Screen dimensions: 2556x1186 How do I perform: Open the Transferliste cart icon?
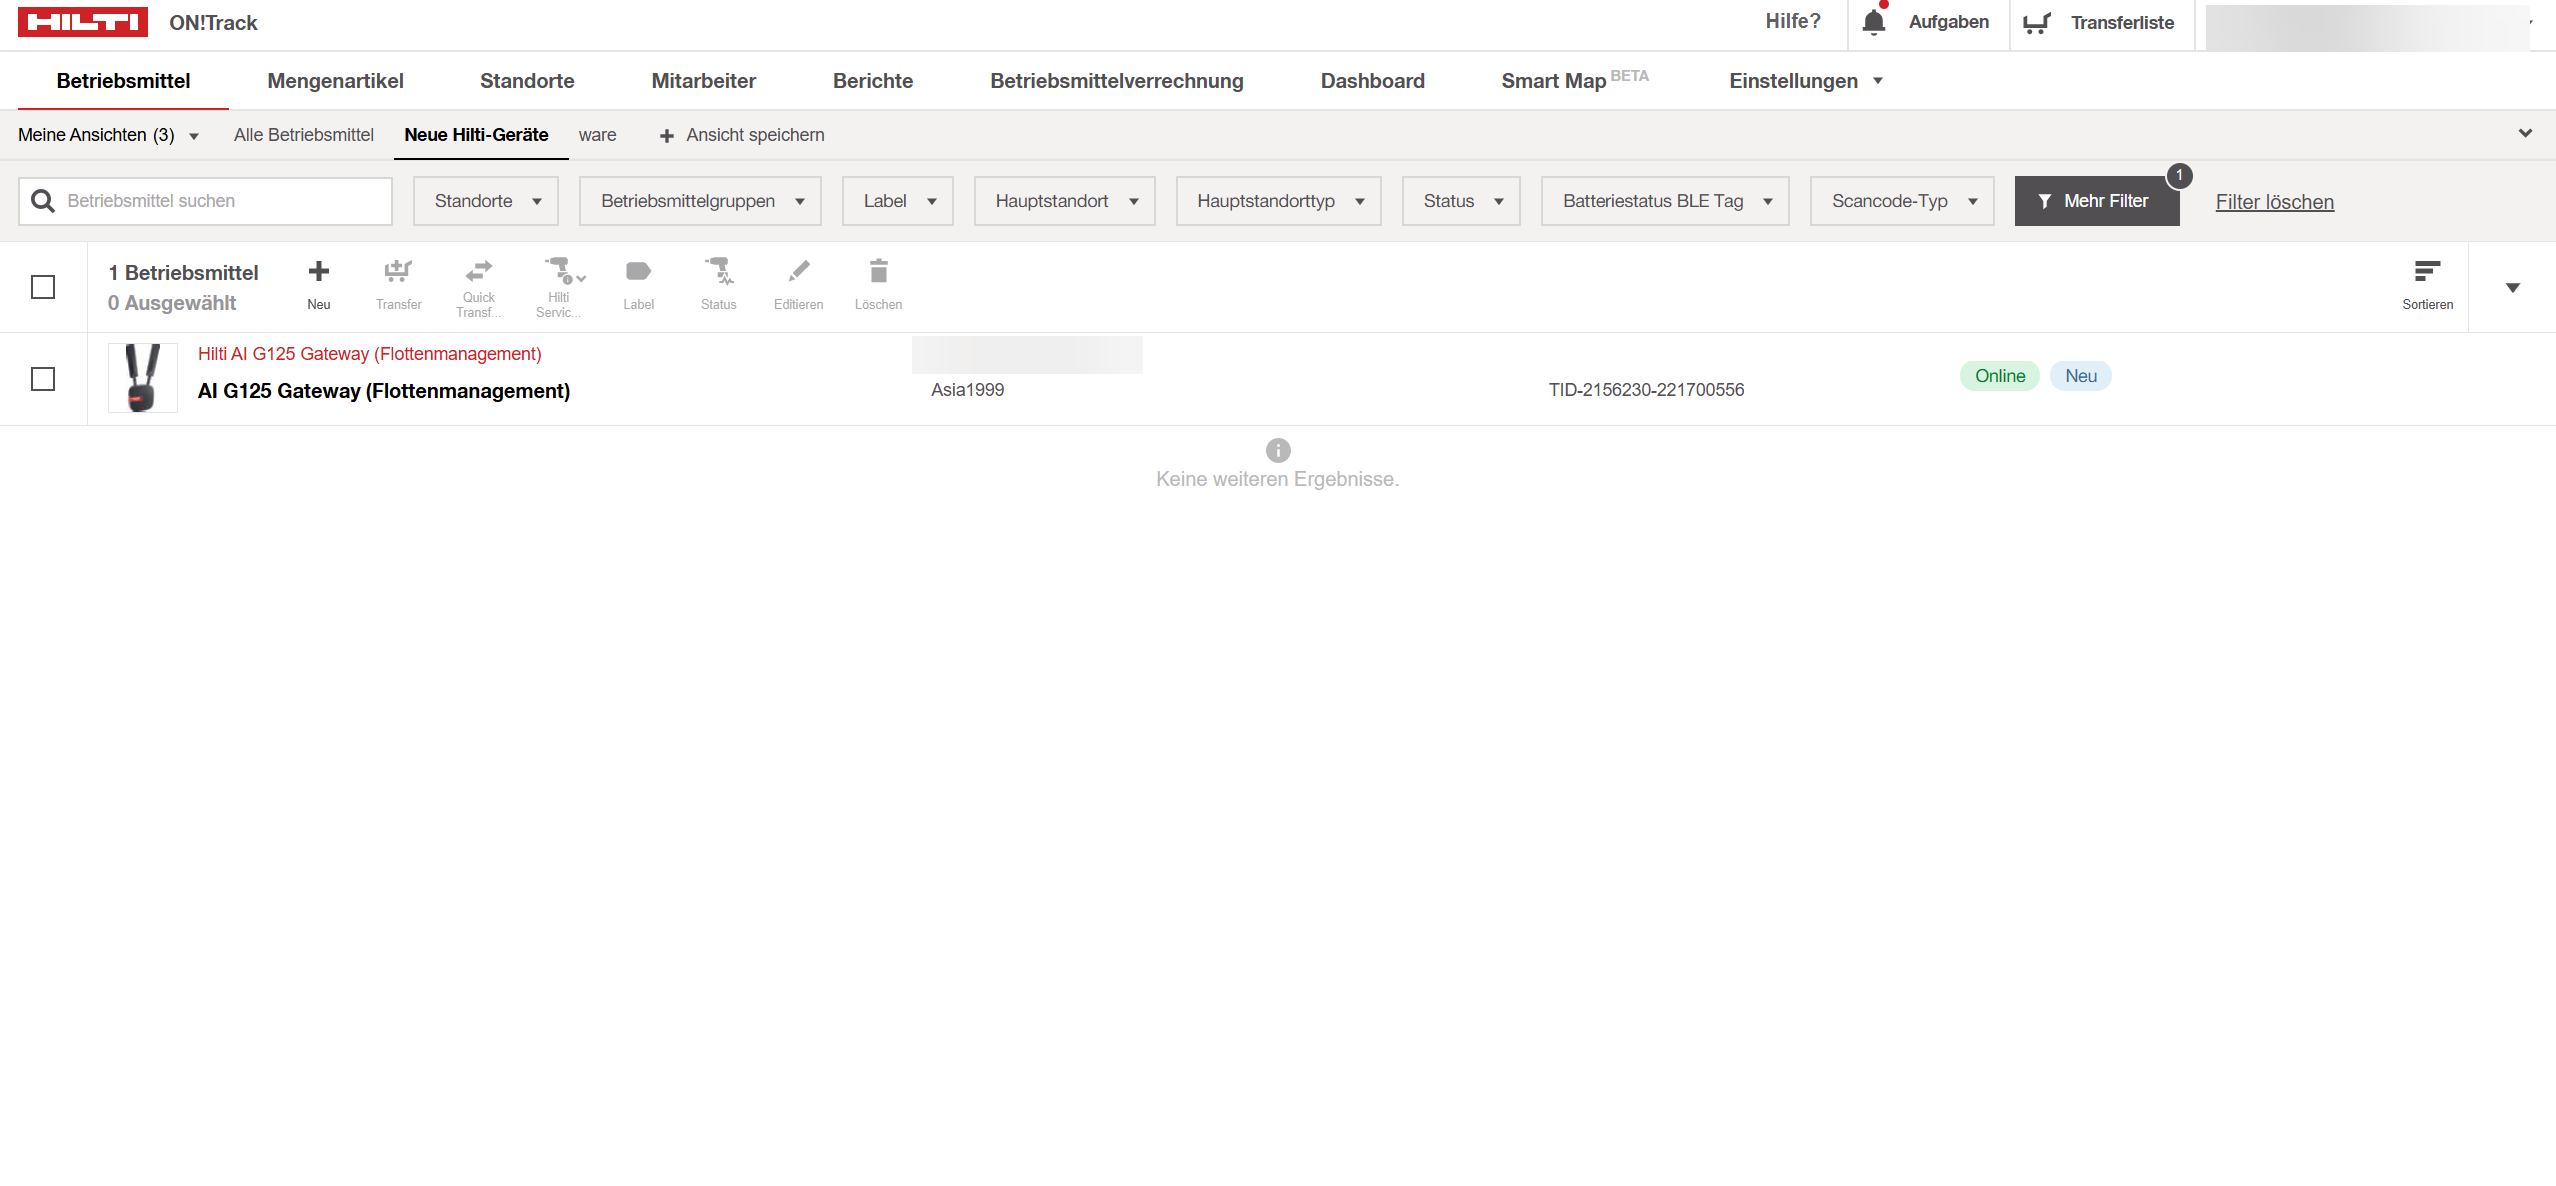coord(2037,23)
